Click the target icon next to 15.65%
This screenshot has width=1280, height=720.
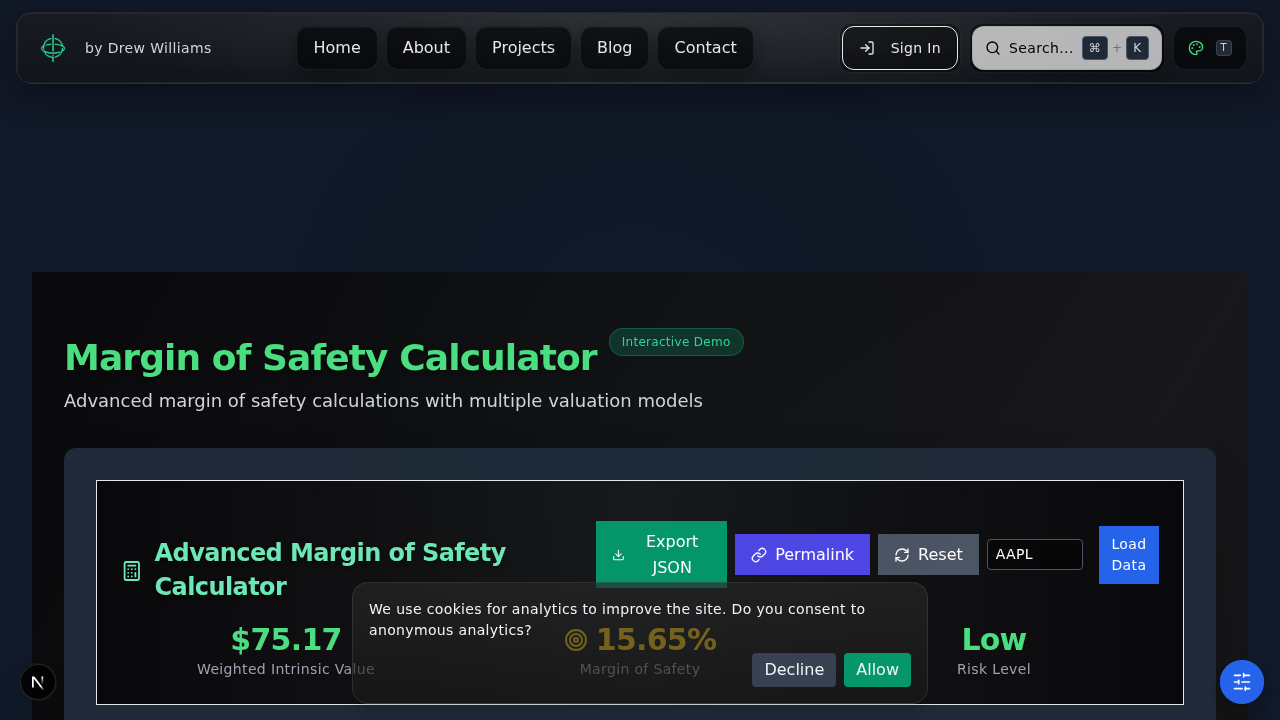(x=576, y=640)
